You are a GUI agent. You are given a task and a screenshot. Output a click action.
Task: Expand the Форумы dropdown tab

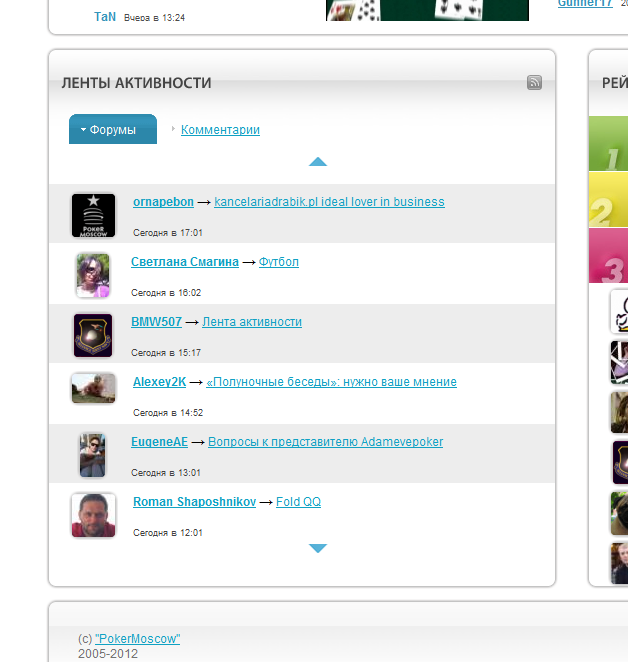coord(113,129)
